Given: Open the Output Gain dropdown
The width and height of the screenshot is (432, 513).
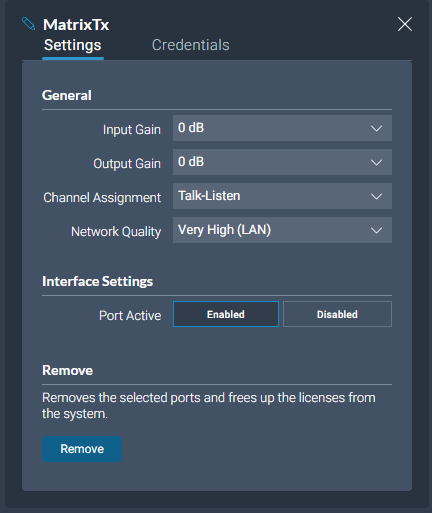Looking at the screenshot, I should (x=282, y=162).
